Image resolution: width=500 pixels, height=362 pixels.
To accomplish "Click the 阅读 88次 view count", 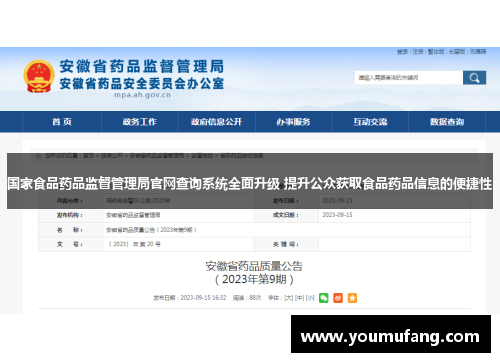I will 247,298.
